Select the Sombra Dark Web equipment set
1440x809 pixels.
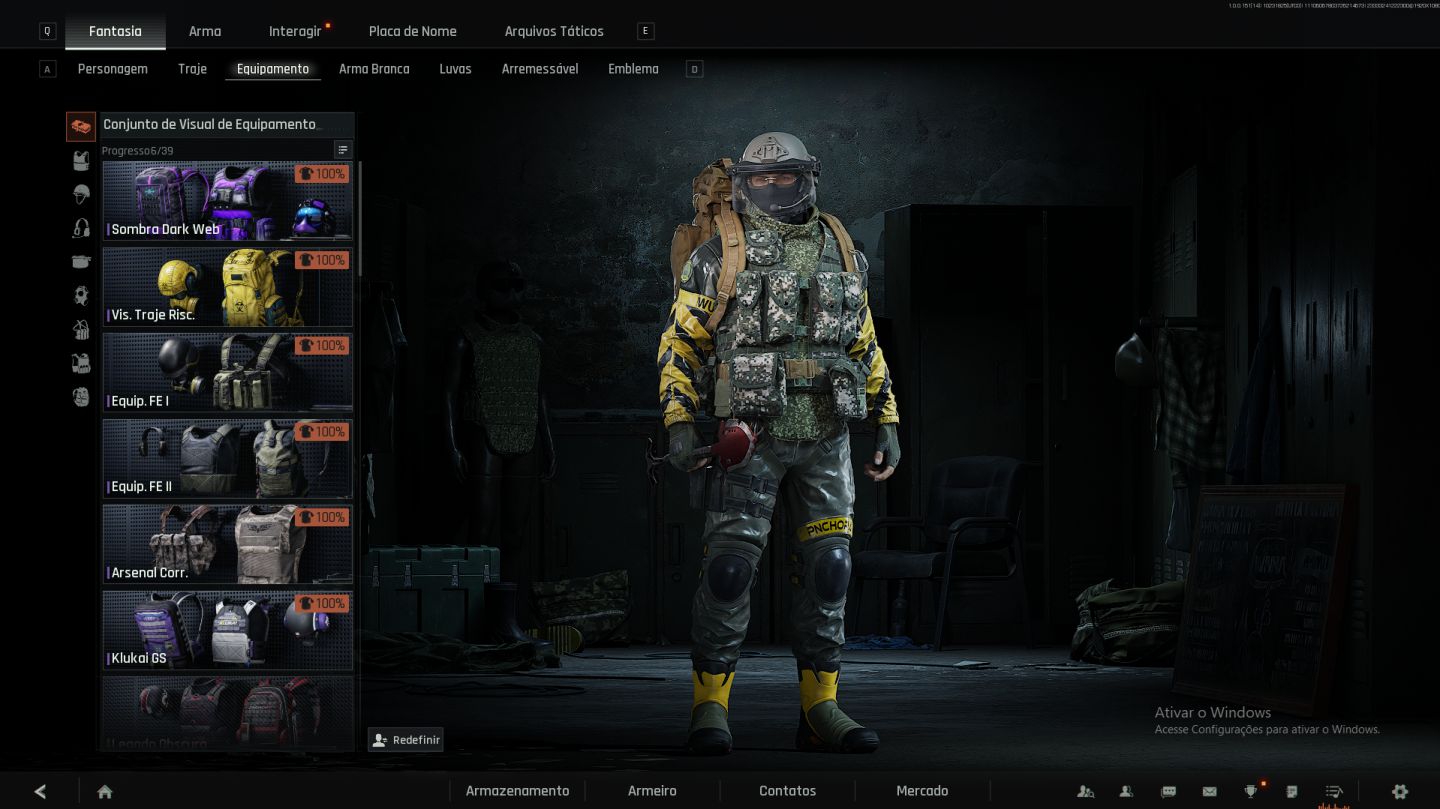coord(227,201)
